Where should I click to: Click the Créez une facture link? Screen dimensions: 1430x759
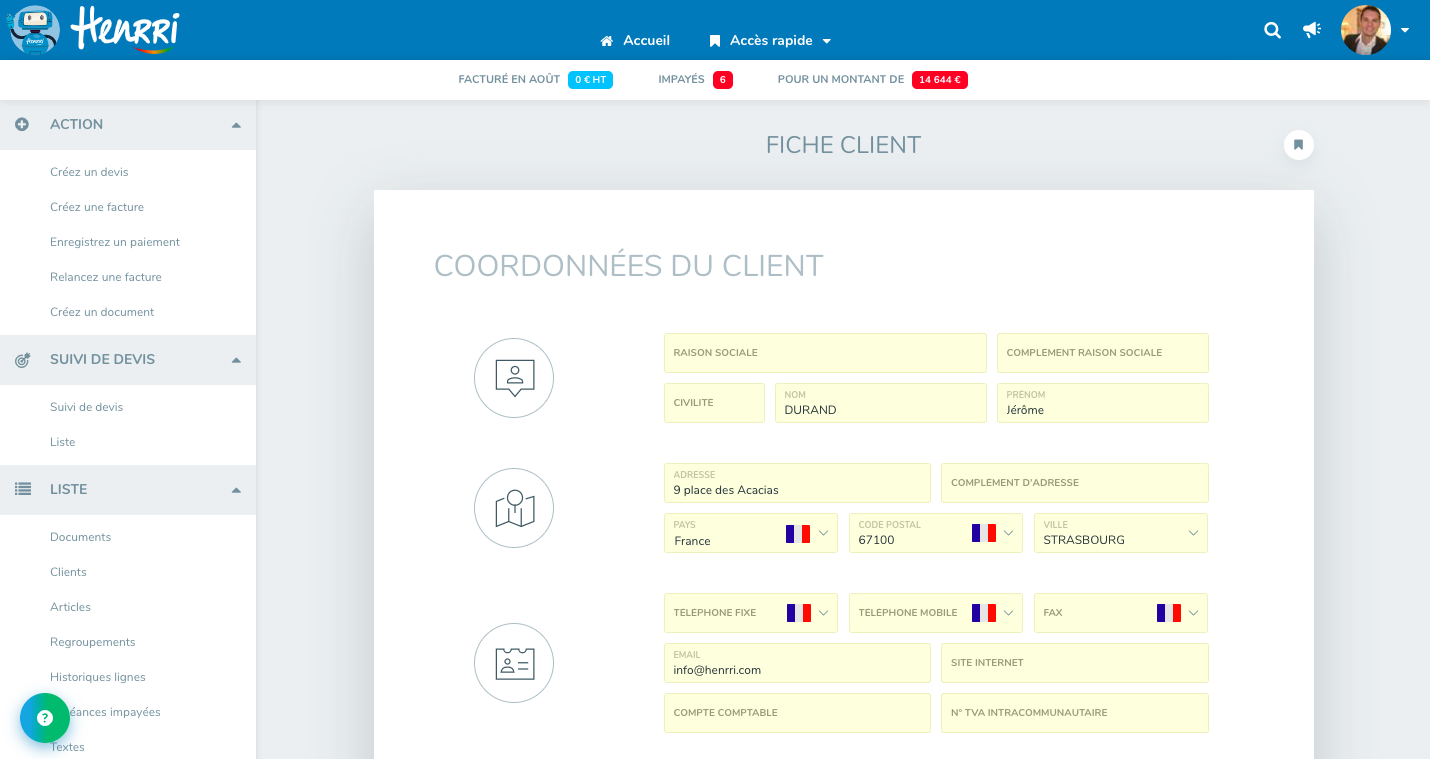tap(97, 207)
